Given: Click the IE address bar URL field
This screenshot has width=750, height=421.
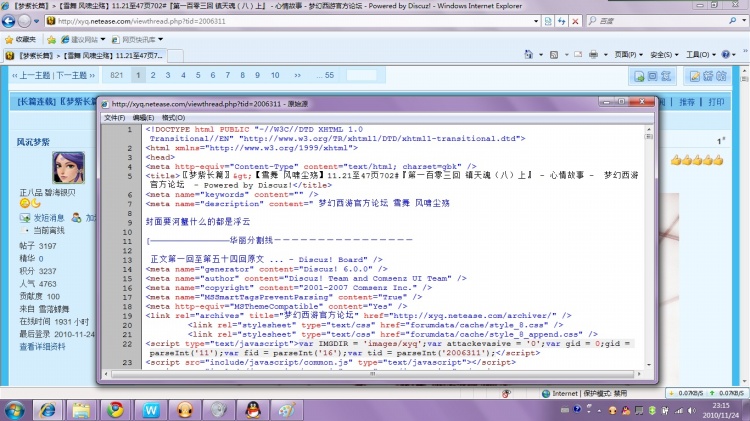Looking at the screenshot, I should [x=290, y=21].
